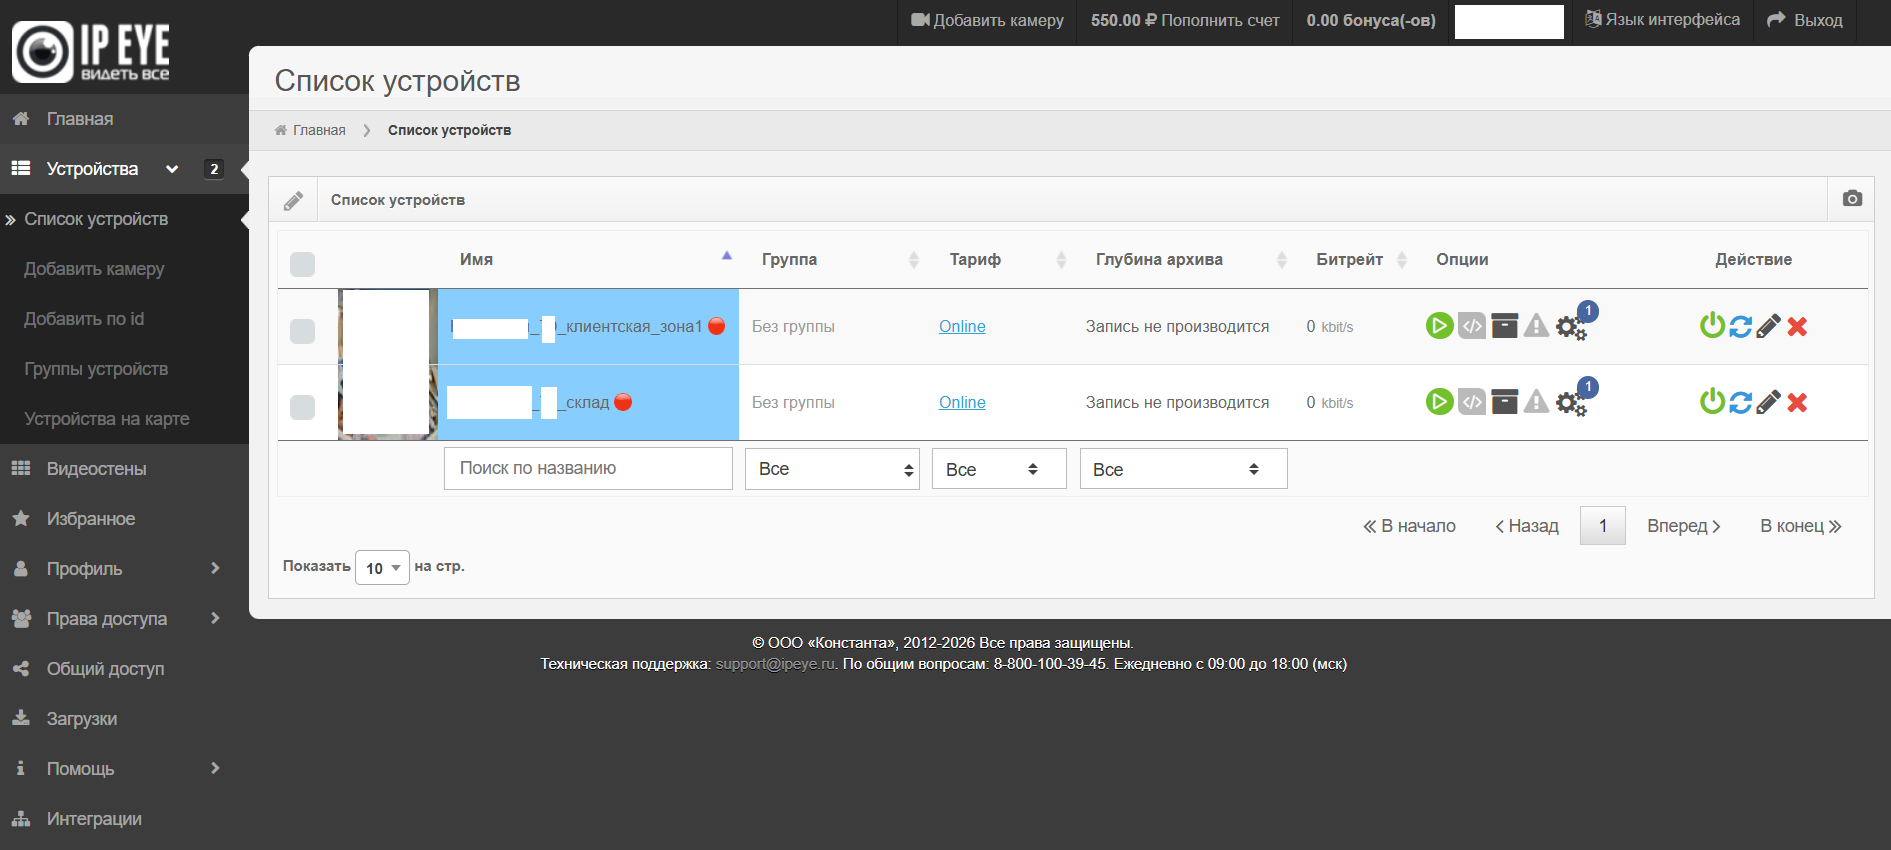Open the rows-per-page dropdown showing 10
Screen dimensions: 1891x850
382,568
